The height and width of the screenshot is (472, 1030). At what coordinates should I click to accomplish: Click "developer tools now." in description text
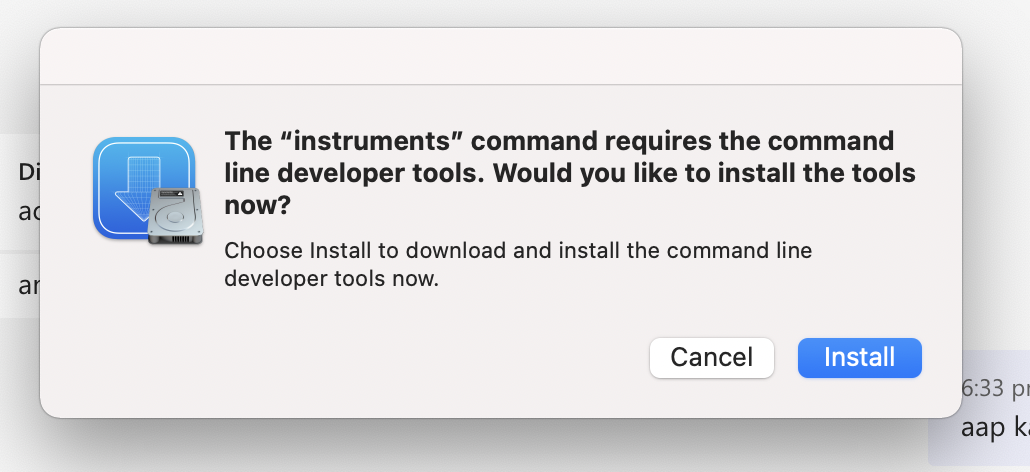tap(331, 280)
